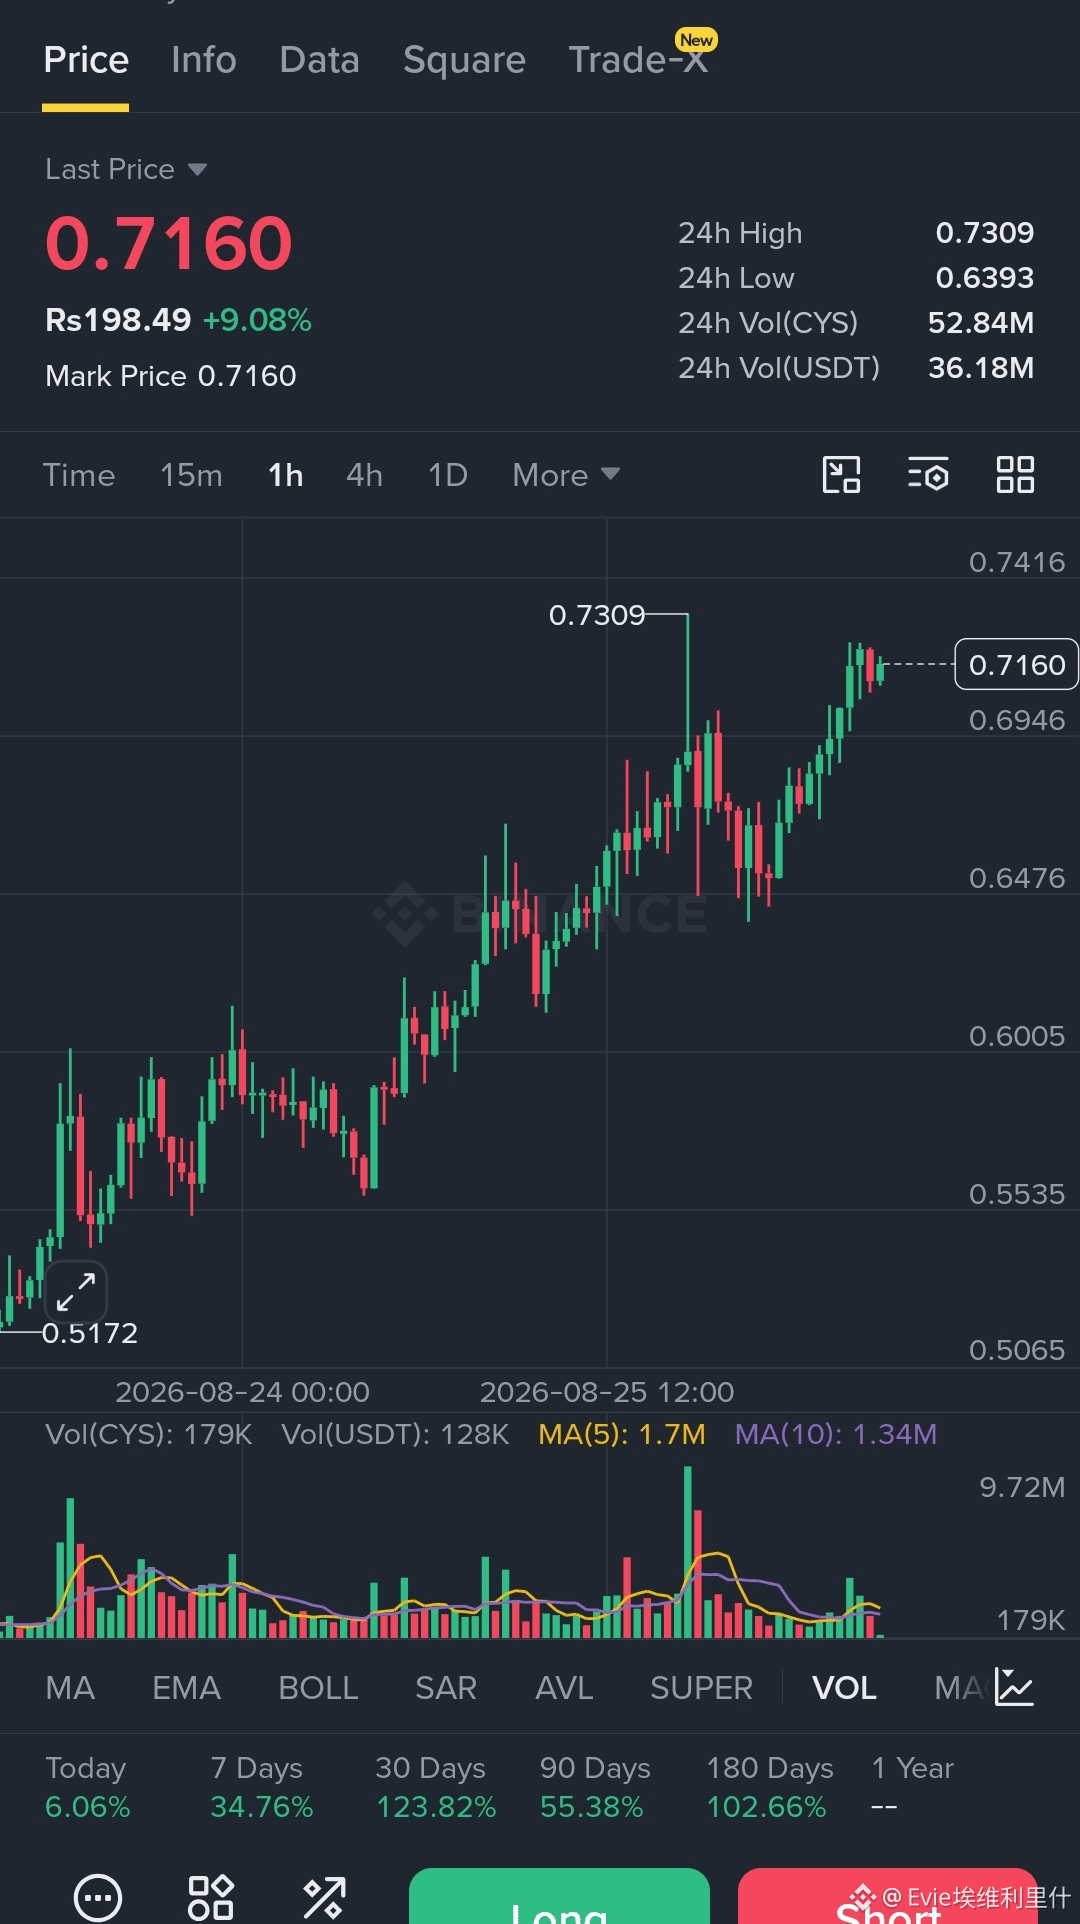Select the 1h chart interval
This screenshot has width=1080, height=1924.
(x=286, y=475)
